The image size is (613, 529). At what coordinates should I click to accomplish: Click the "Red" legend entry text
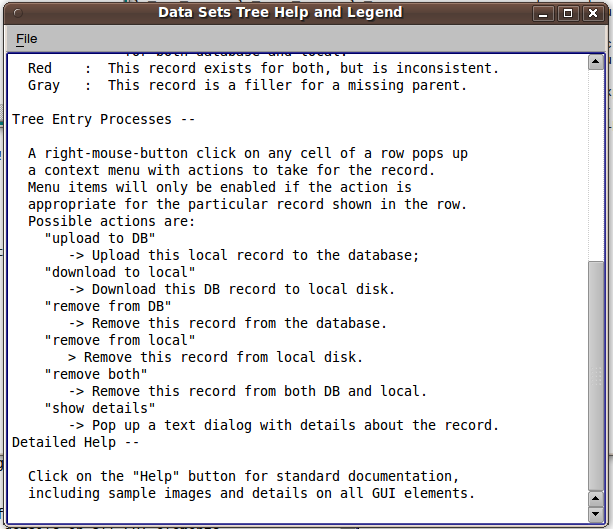pos(39,68)
